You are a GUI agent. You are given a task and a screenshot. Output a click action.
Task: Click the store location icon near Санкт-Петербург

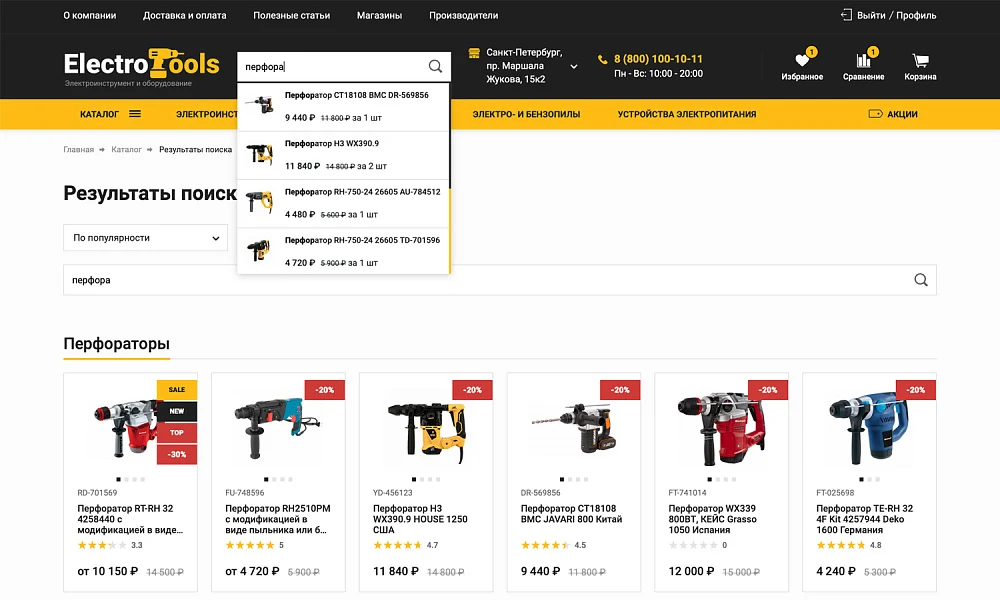[x=474, y=53]
